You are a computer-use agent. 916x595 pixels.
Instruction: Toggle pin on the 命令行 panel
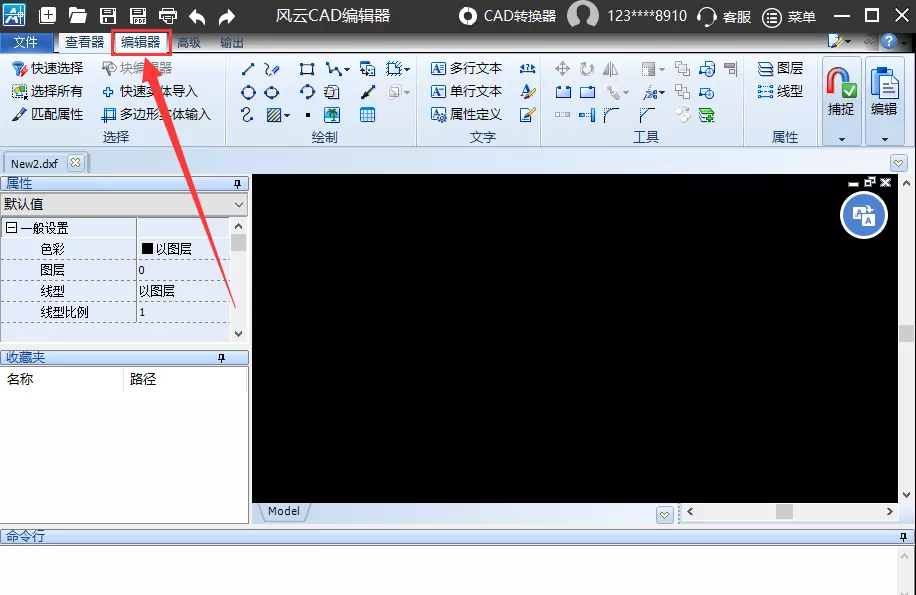point(903,537)
